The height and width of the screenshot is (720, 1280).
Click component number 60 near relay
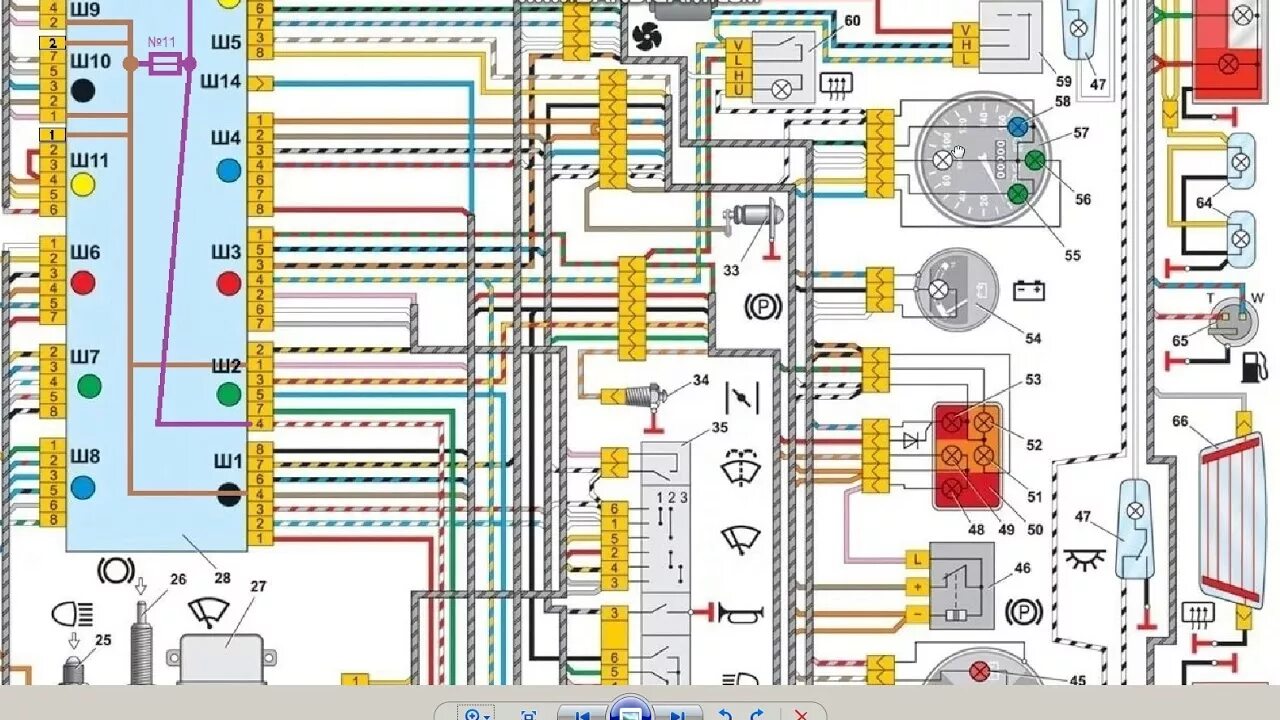[852, 21]
